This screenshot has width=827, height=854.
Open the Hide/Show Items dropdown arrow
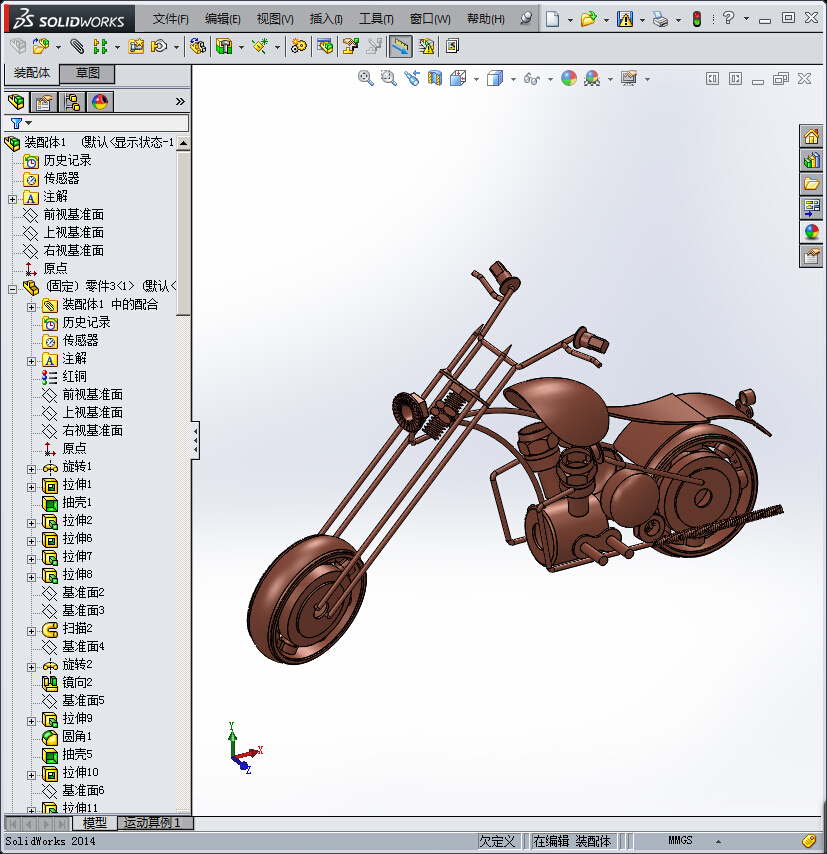click(x=550, y=80)
